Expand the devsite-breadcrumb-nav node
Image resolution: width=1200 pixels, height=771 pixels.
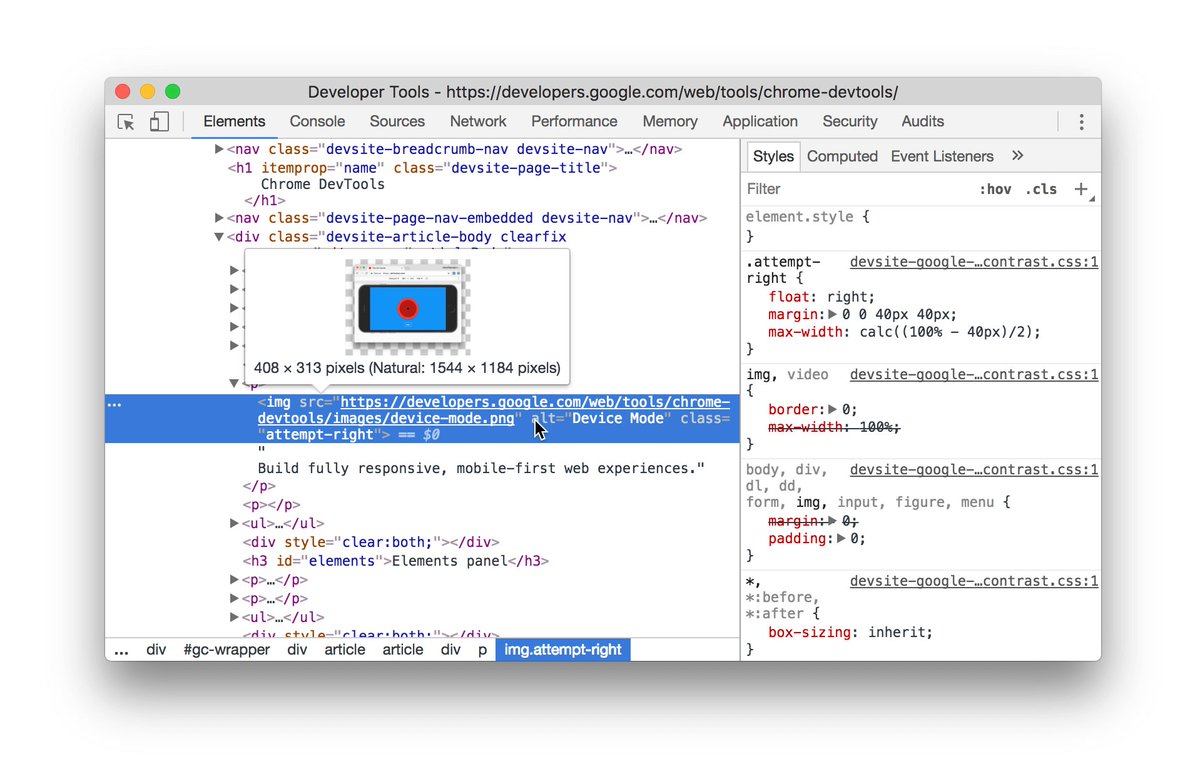click(x=220, y=149)
